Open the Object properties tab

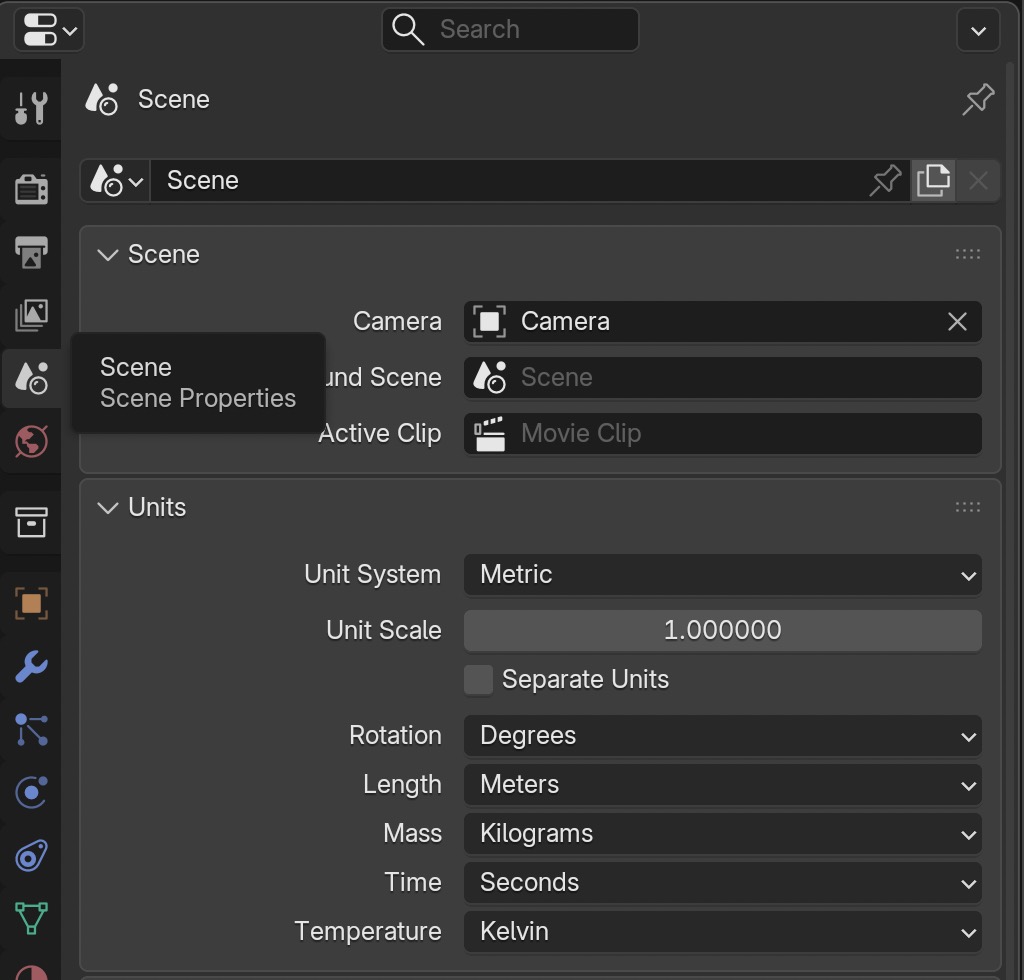[31, 603]
